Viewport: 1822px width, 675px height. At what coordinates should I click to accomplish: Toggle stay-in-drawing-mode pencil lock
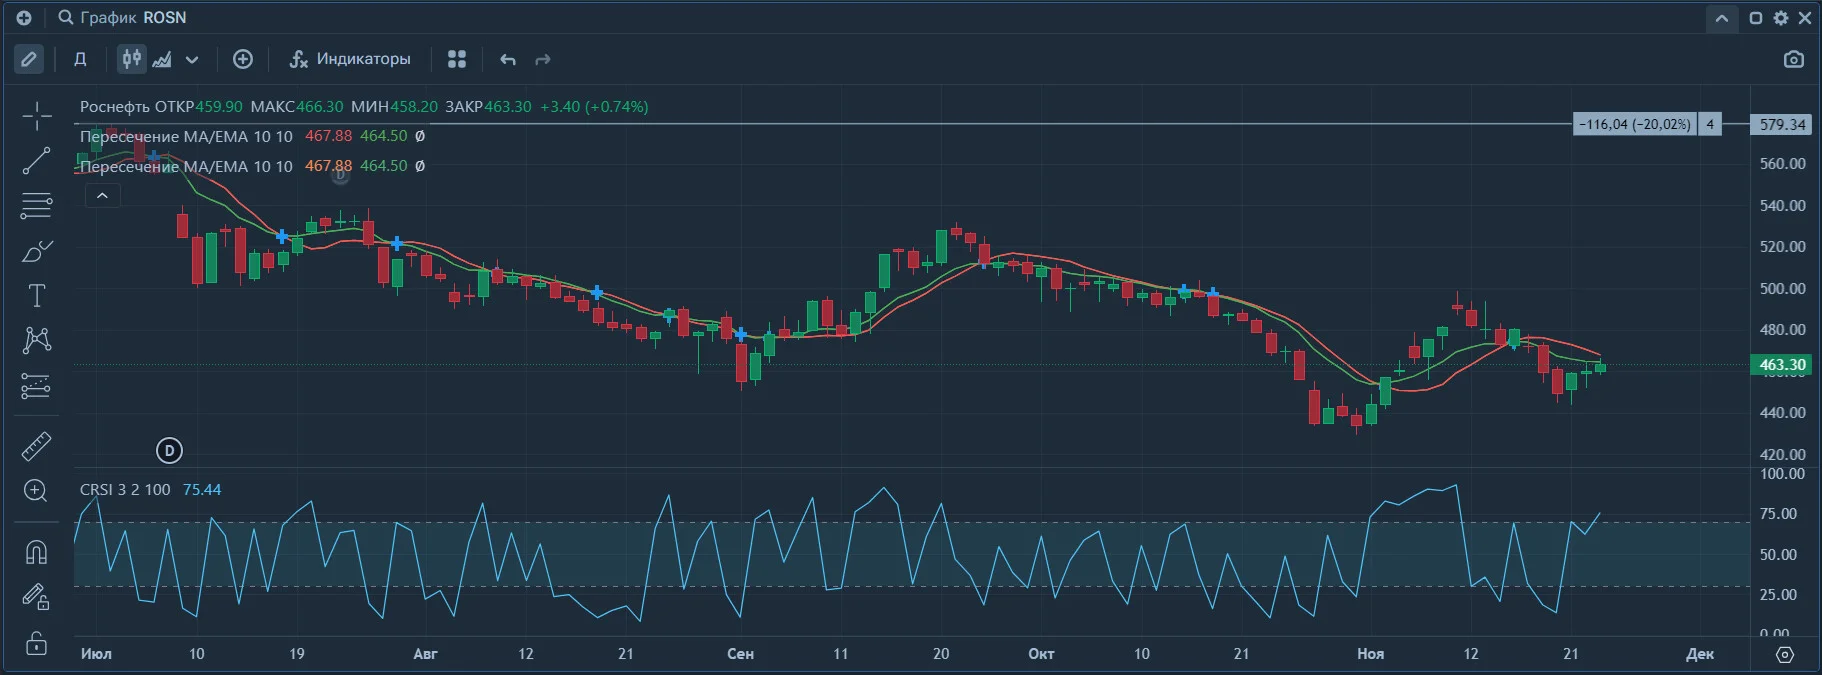tap(36, 597)
